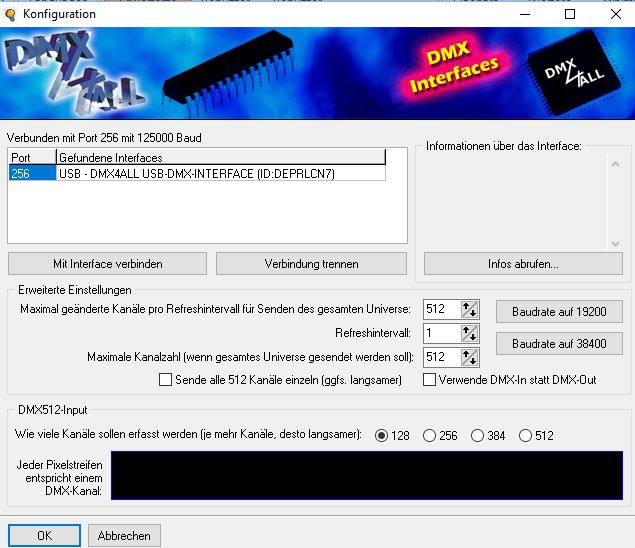Select the 256 channels radio button
The image size is (635, 548).
point(430,436)
